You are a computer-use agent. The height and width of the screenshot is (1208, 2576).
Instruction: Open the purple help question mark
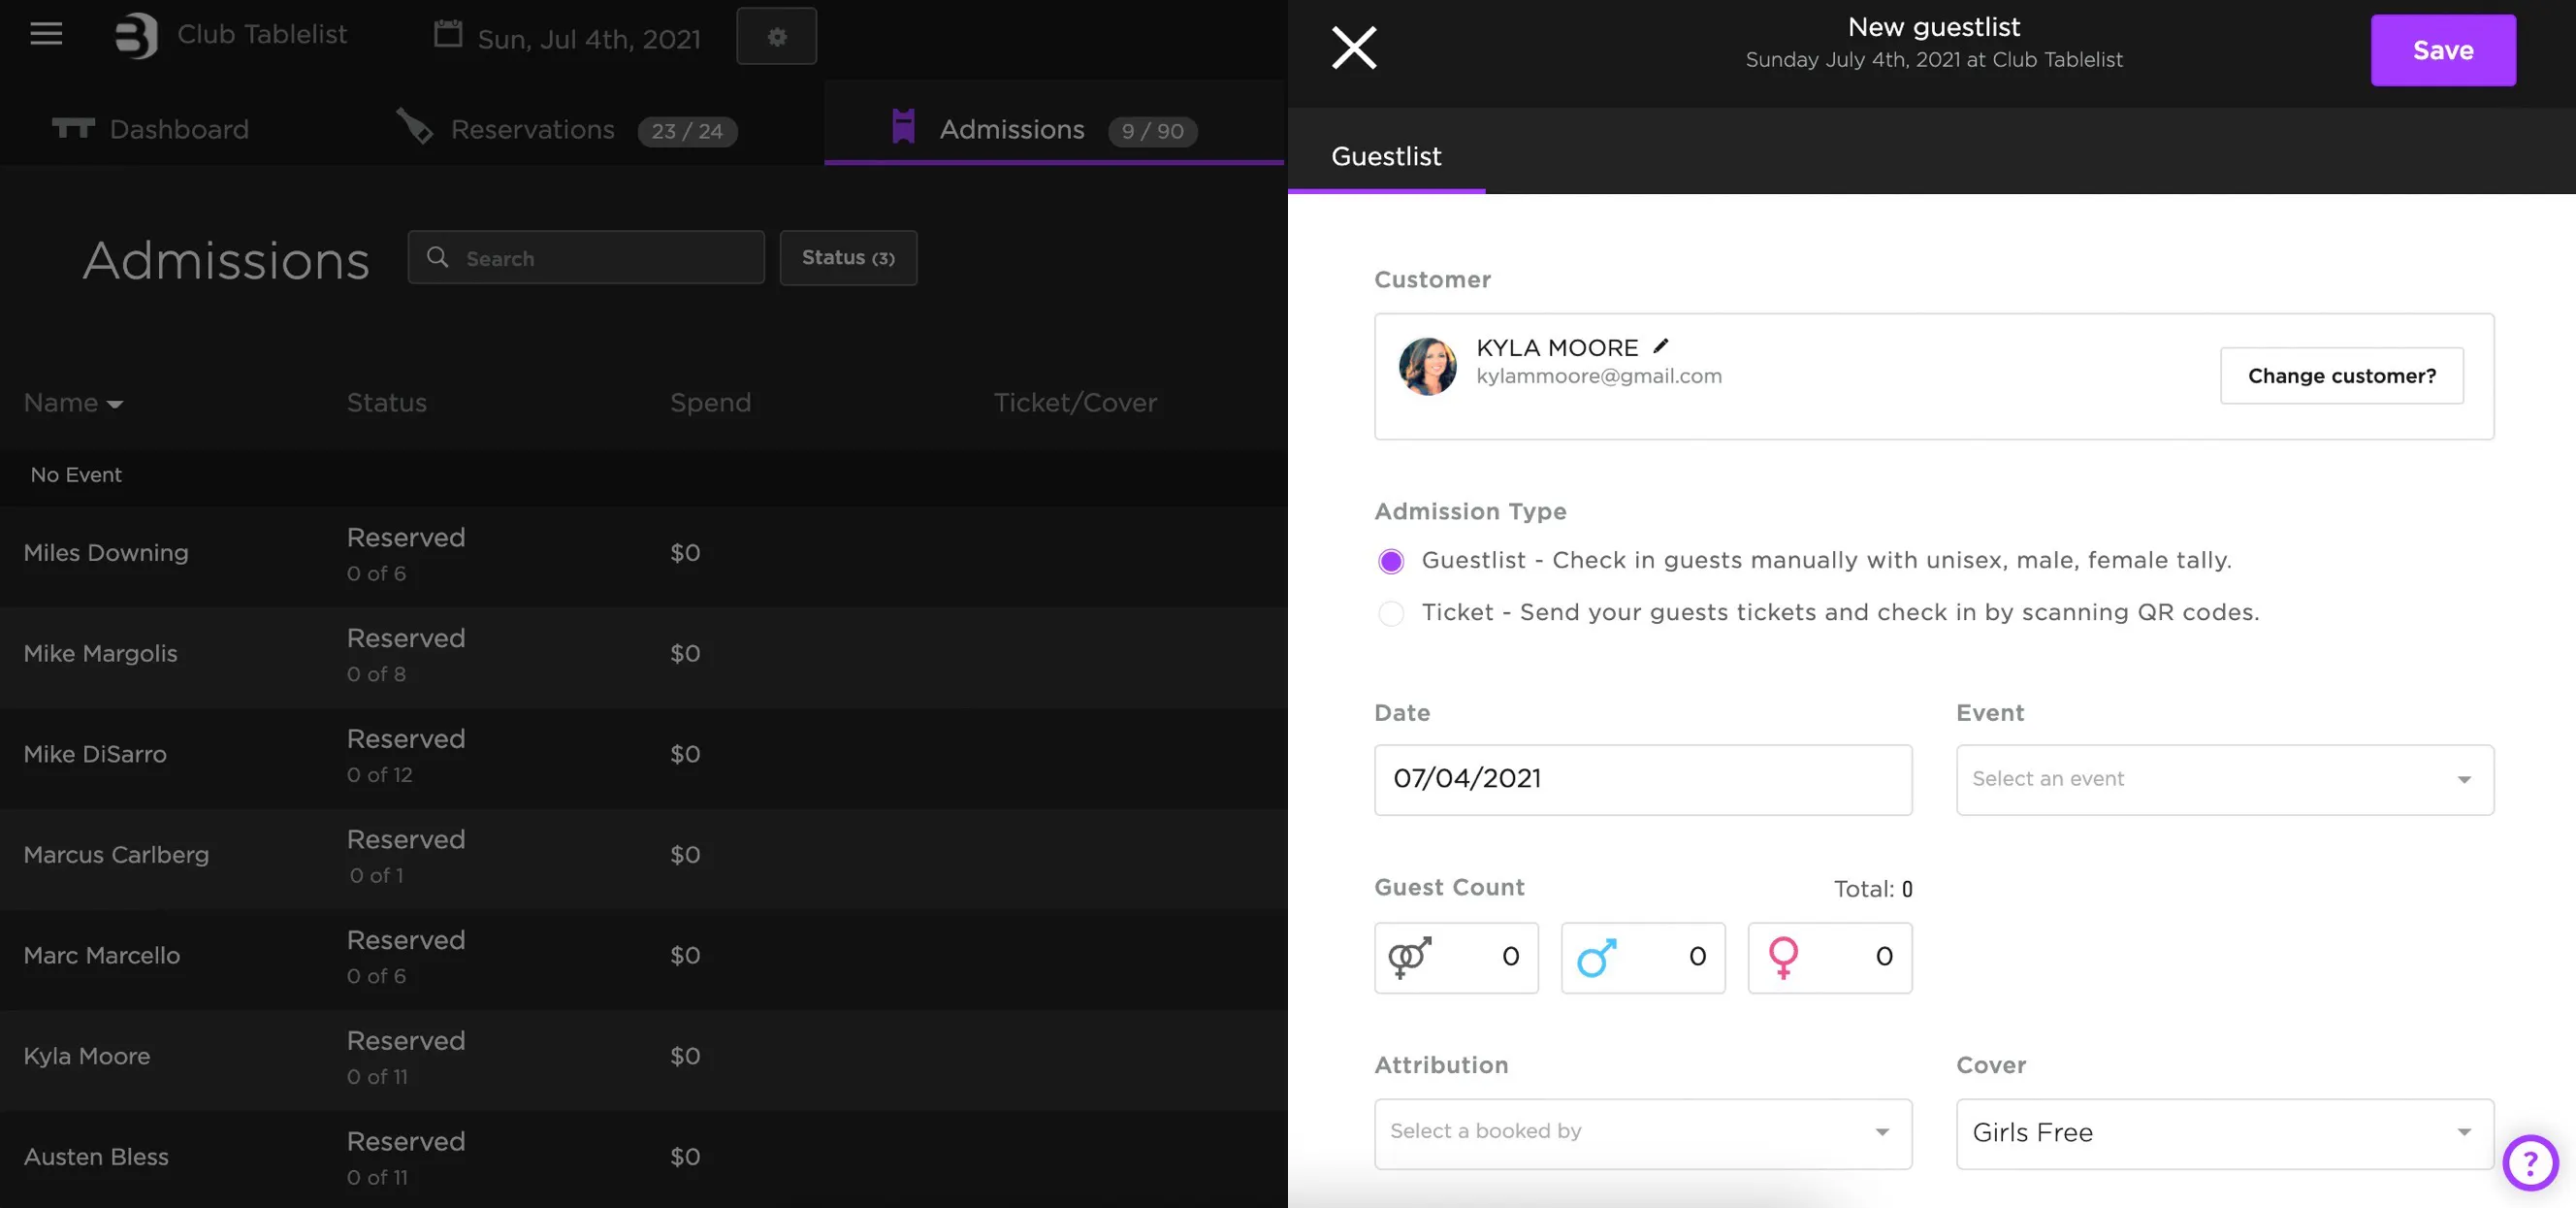(x=2530, y=1163)
